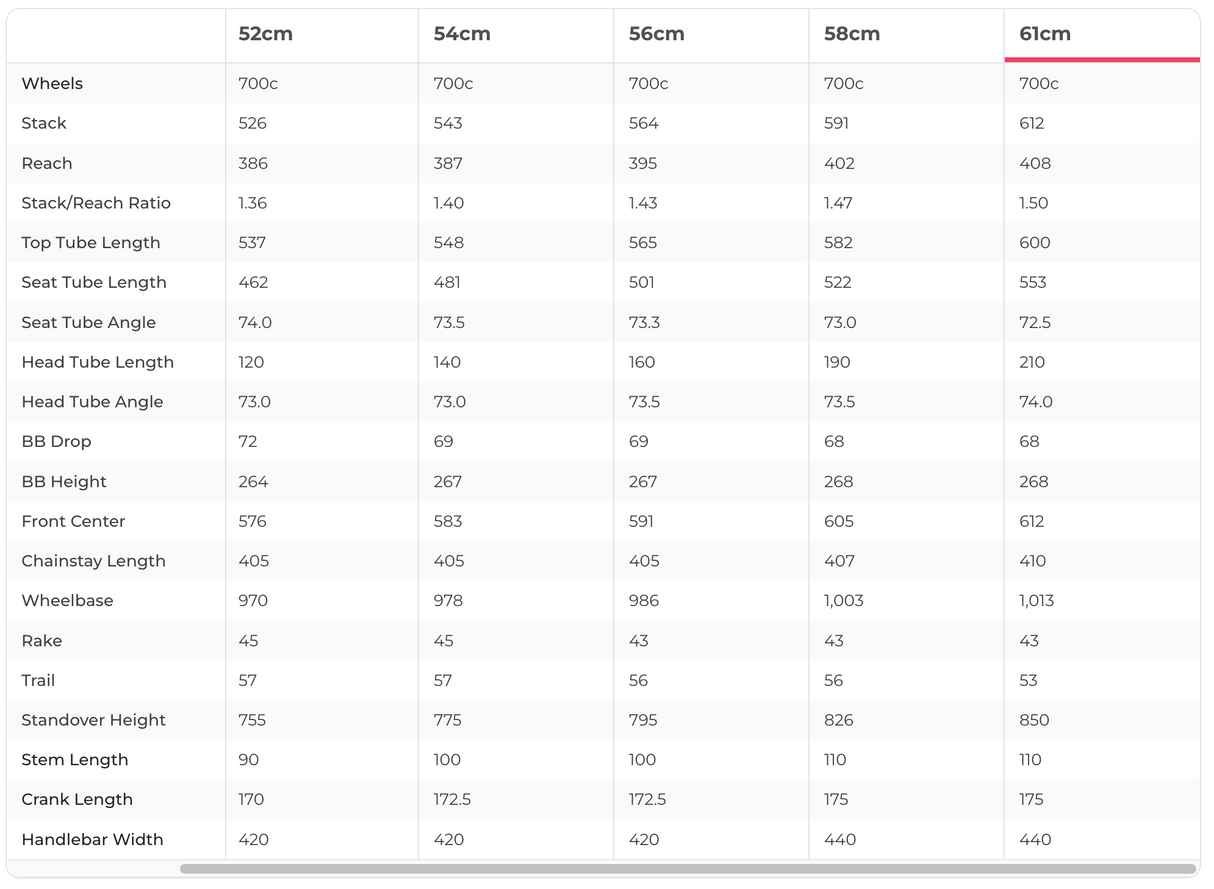
Task: Click the Seat Tube Angle value 73.3
Action: (643, 323)
